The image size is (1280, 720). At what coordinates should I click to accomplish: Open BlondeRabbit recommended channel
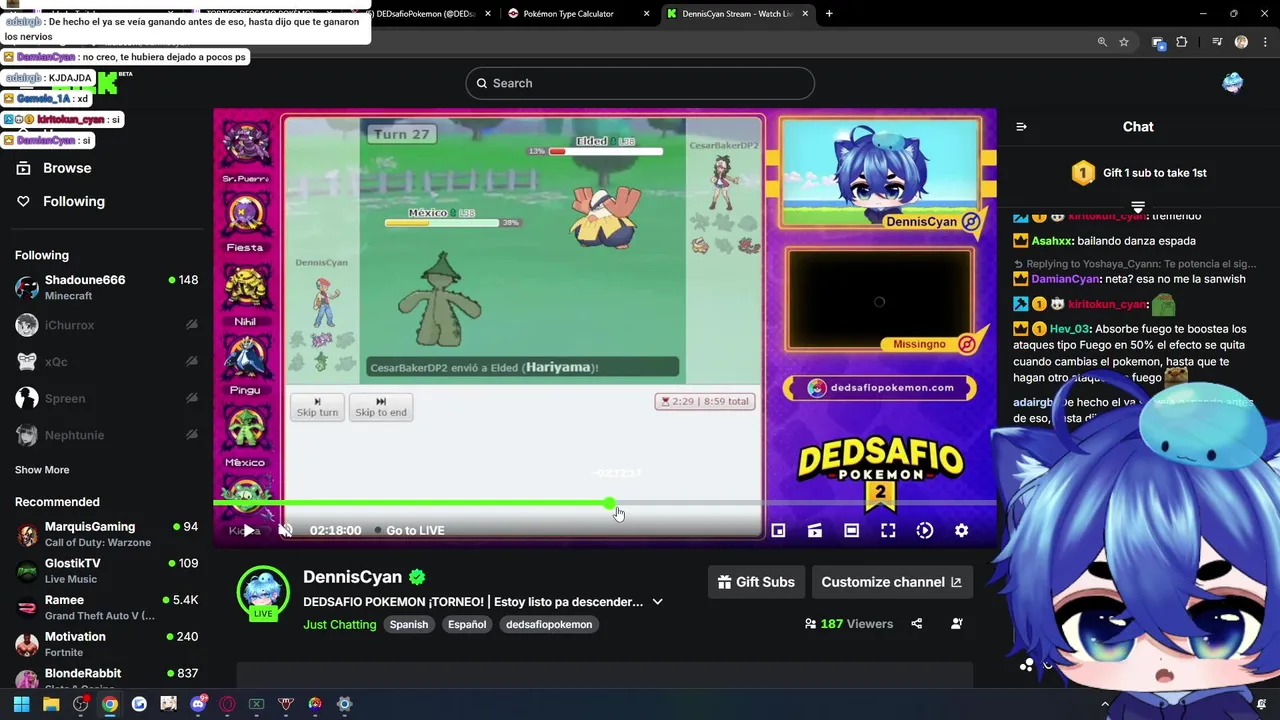click(106, 678)
